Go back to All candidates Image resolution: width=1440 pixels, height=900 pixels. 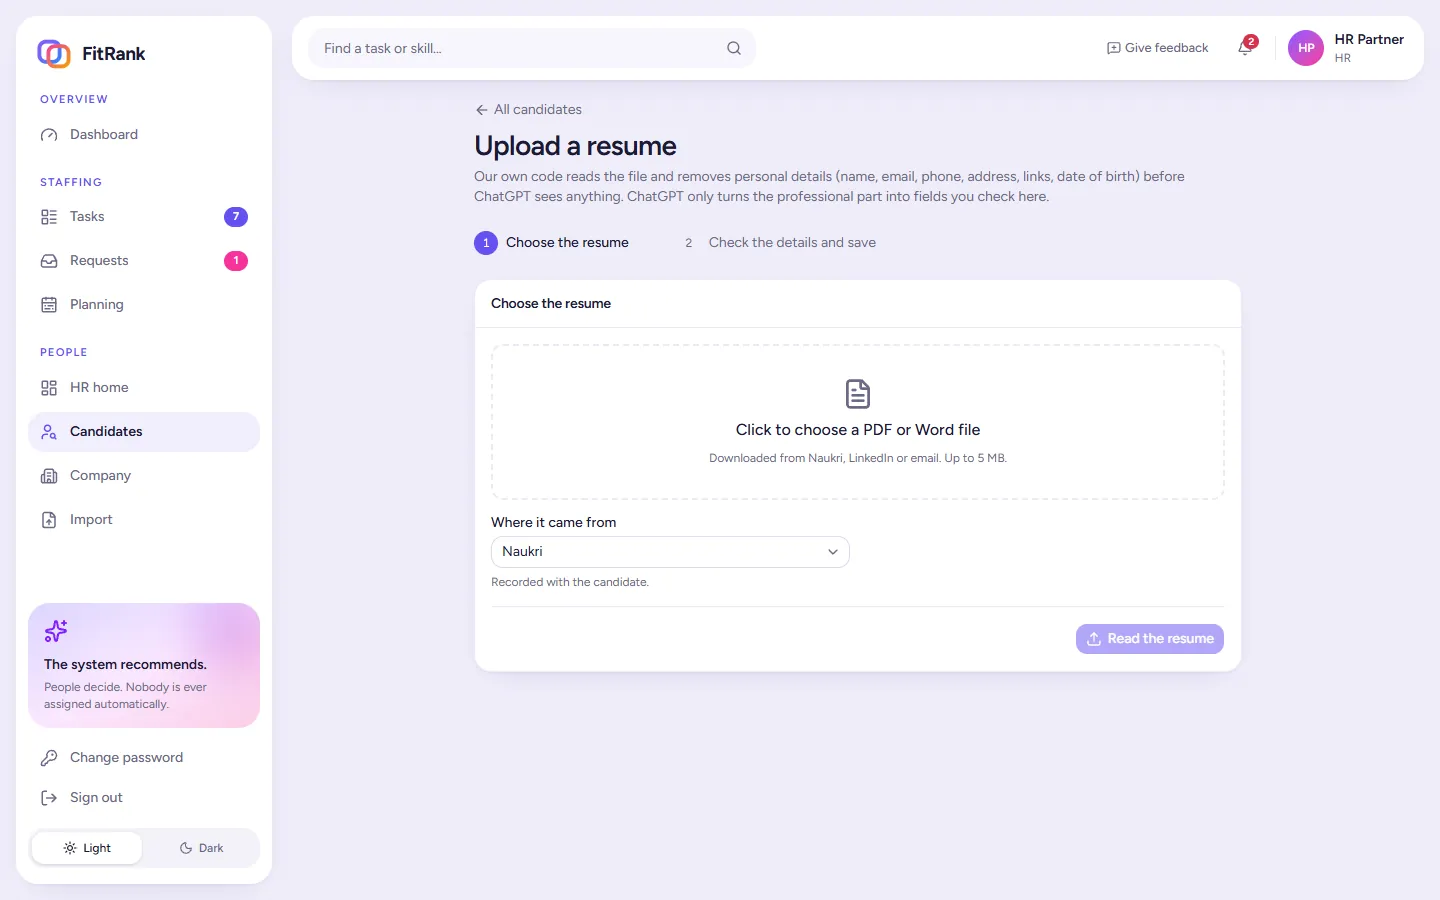(x=528, y=110)
